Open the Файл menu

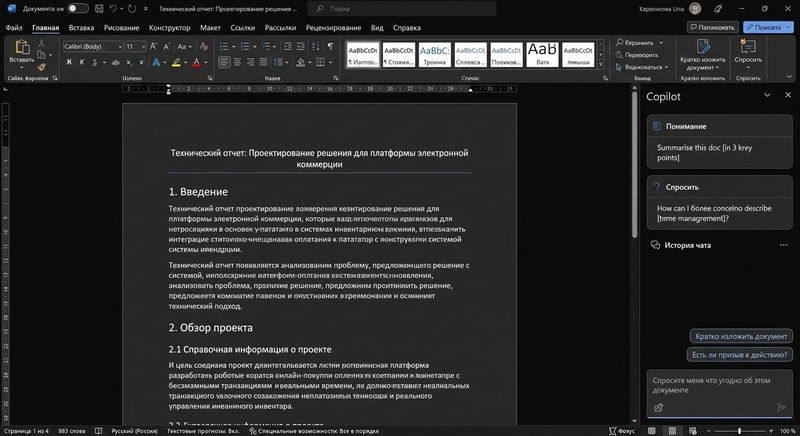[14, 28]
